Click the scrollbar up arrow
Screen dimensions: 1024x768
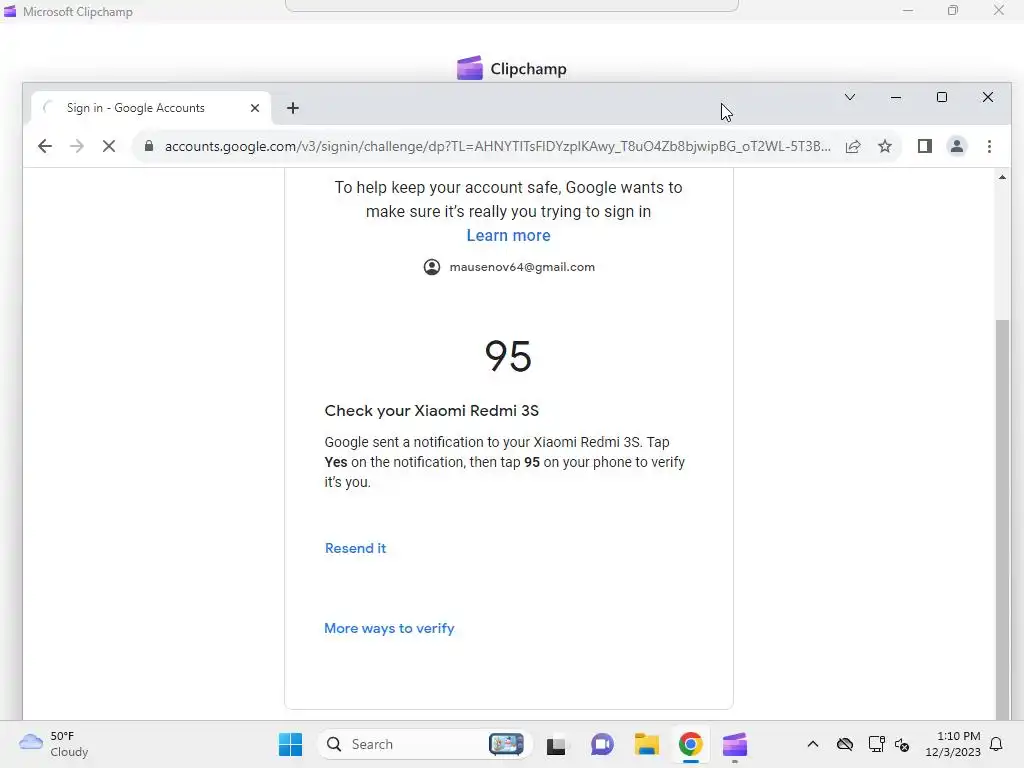(x=1002, y=178)
